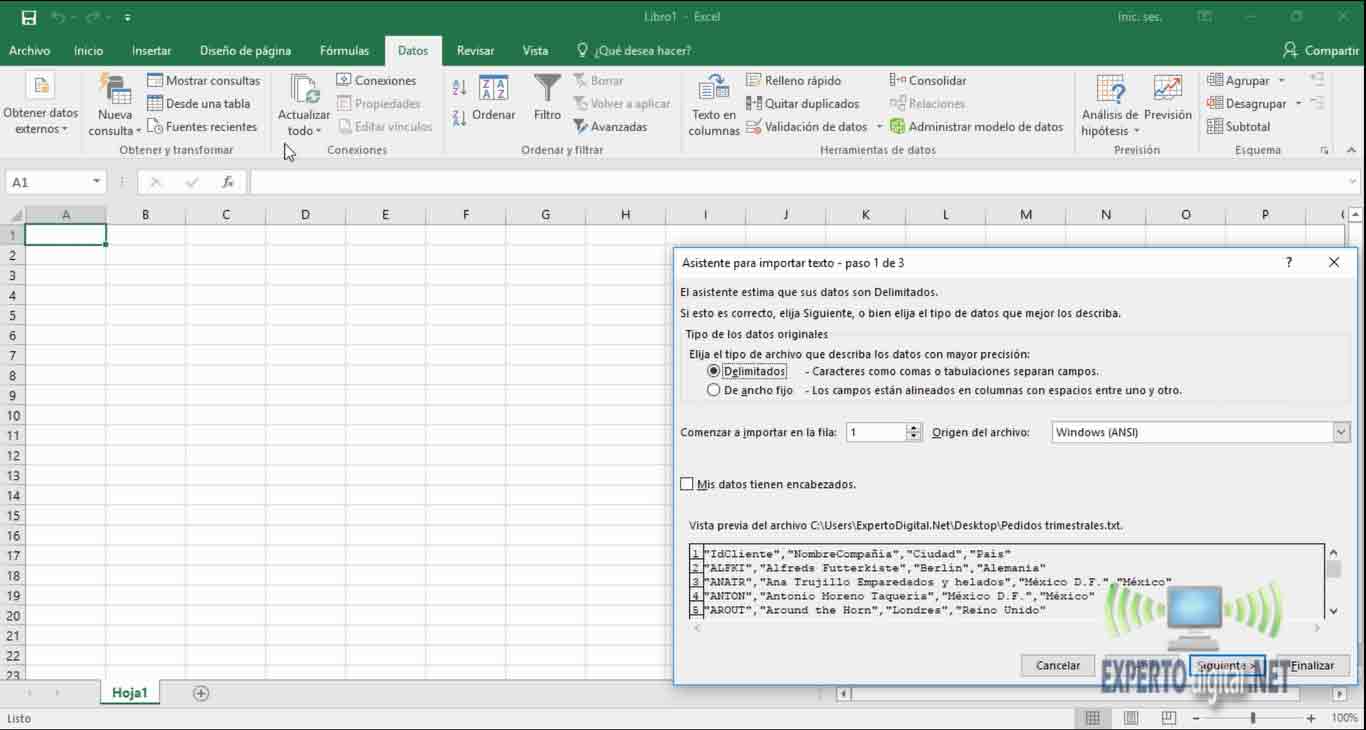Image resolution: width=1366 pixels, height=730 pixels.
Task: Expand the Validación de datos dropdown arrow
Action: coord(879,126)
